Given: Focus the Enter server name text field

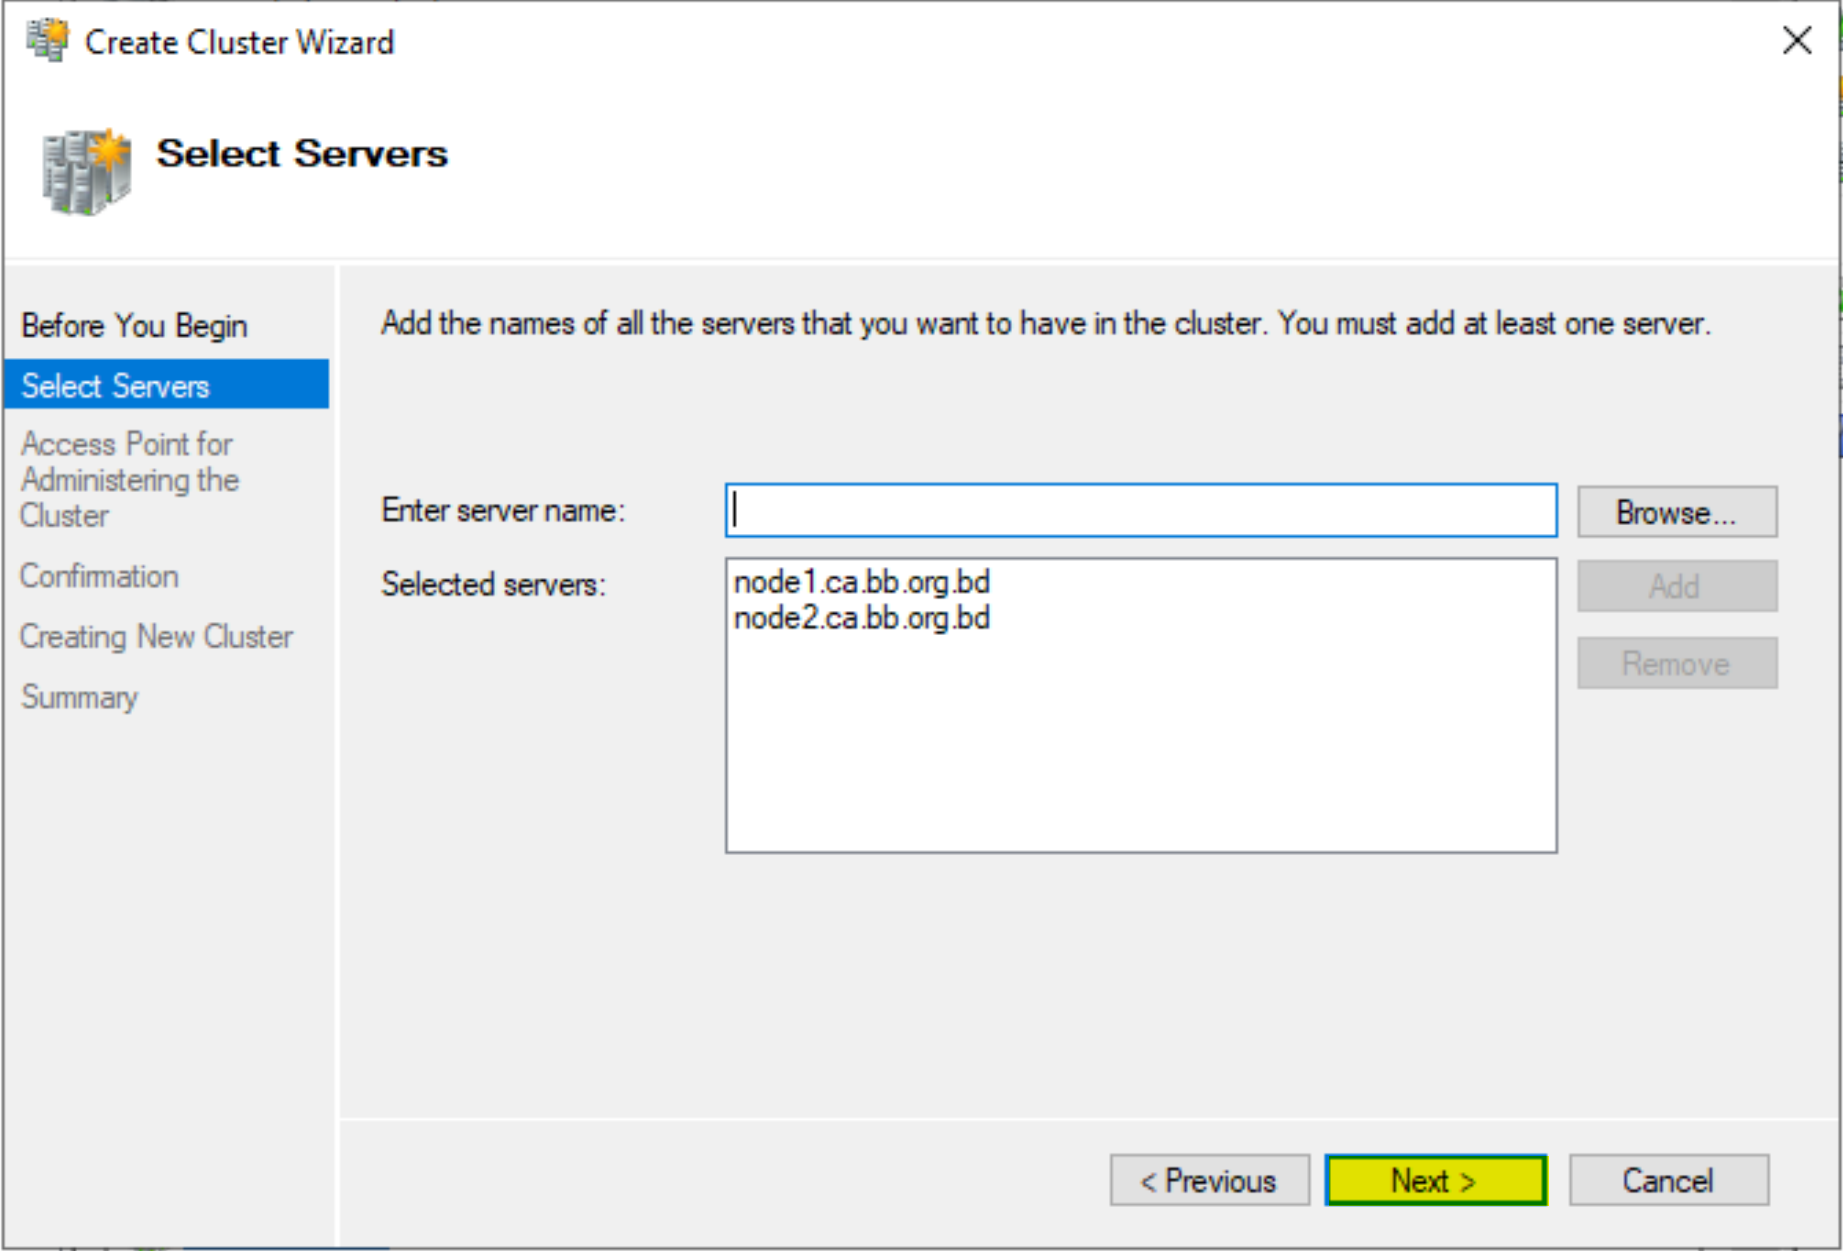Looking at the screenshot, I should pyautogui.click(x=1141, y=511).
